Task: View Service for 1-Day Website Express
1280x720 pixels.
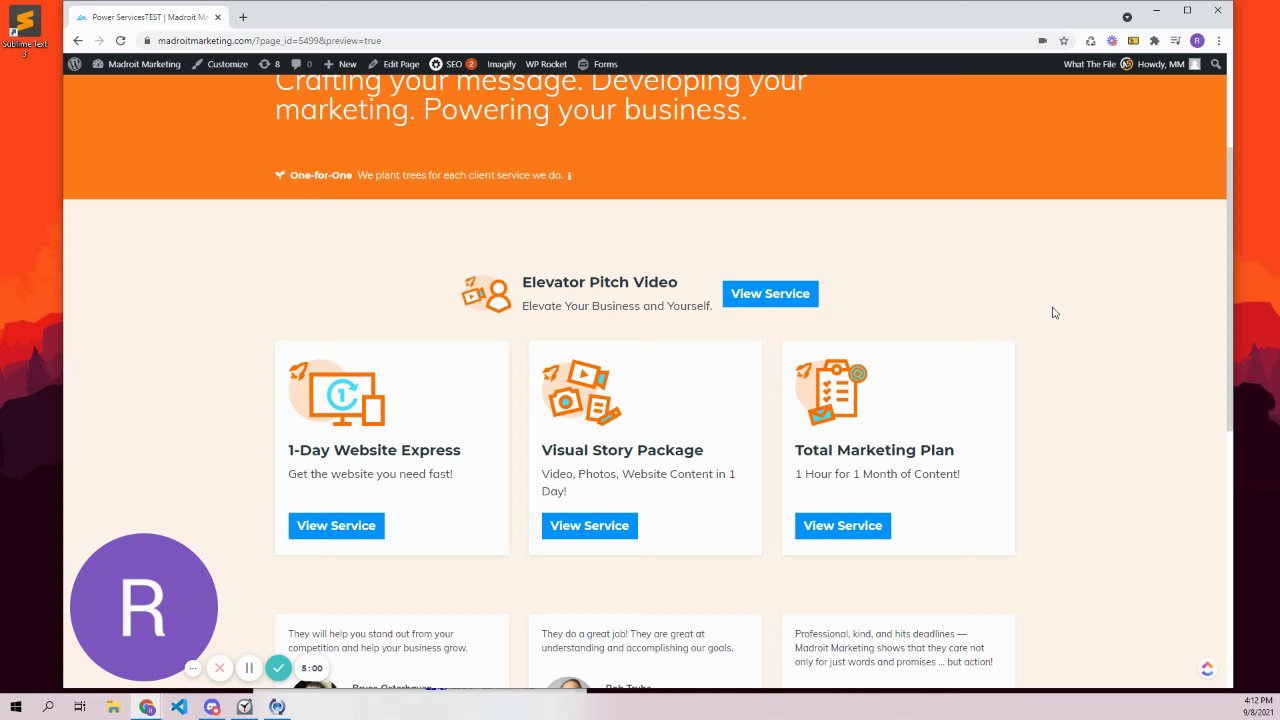Action: (336, 525)
